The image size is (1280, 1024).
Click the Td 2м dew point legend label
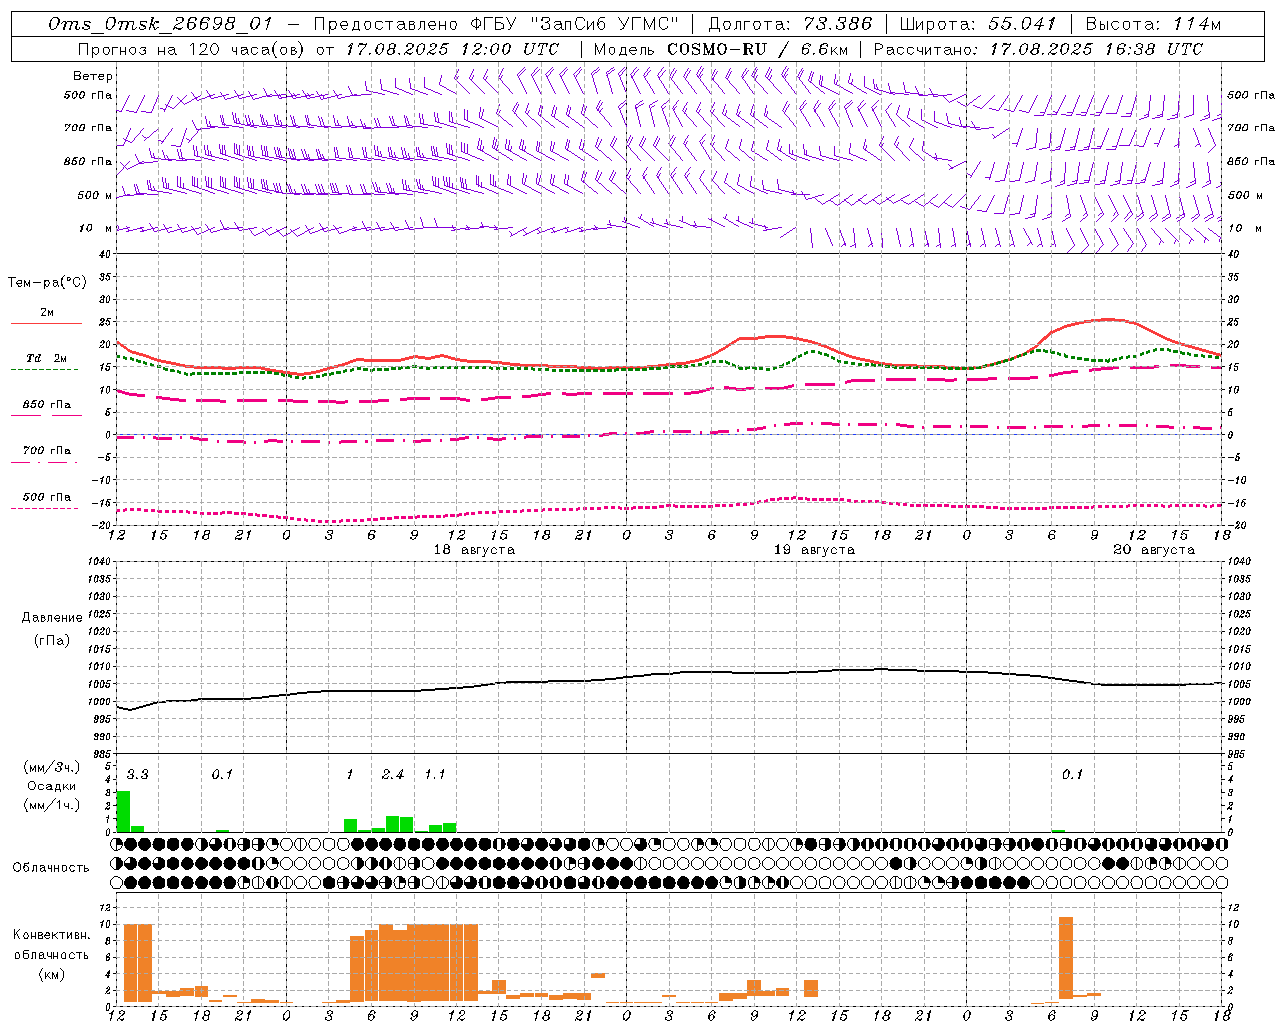(46, 358)
